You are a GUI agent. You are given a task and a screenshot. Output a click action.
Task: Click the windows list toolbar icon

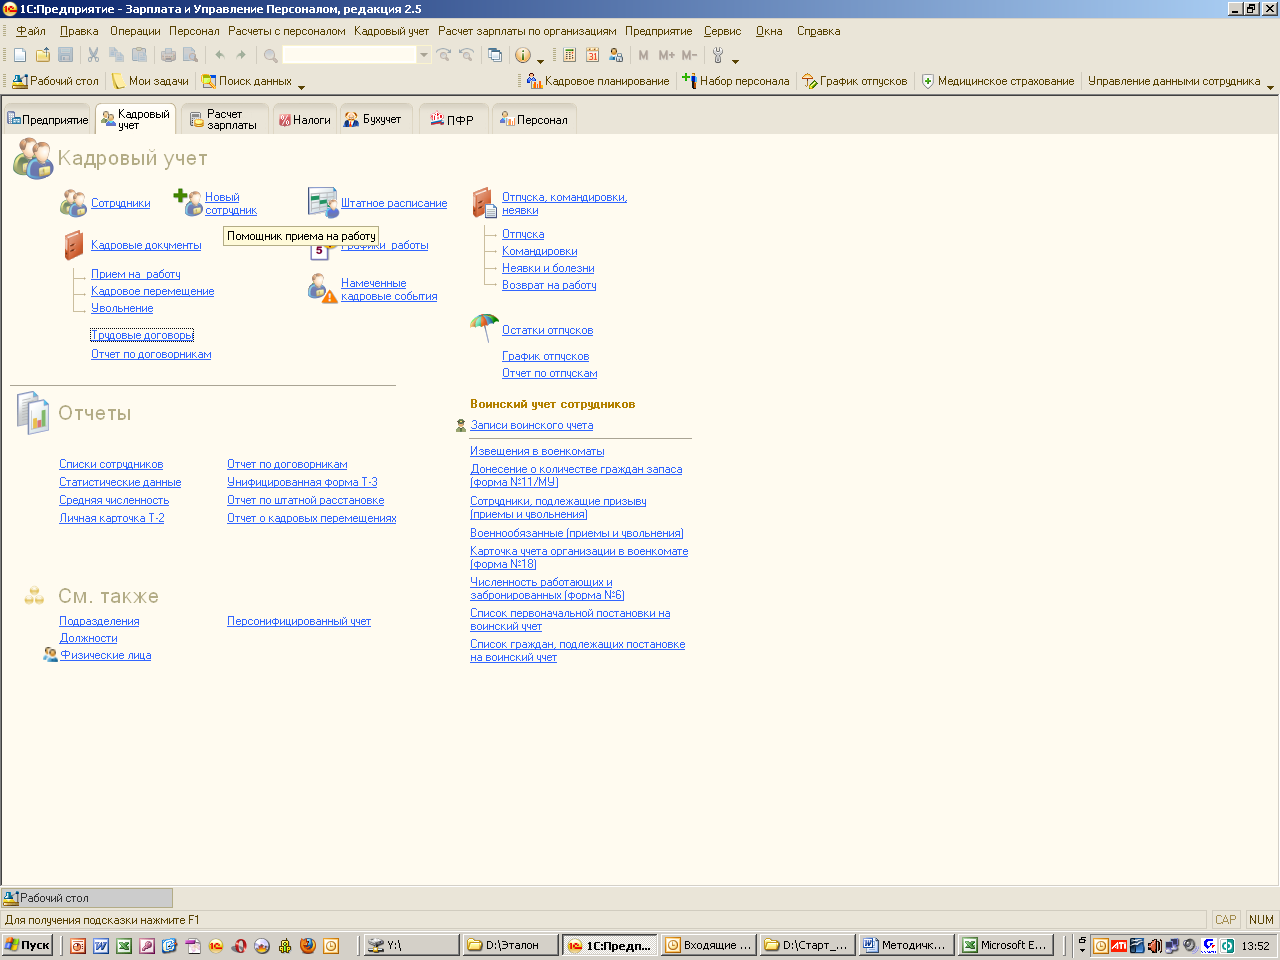pos(494,55)
